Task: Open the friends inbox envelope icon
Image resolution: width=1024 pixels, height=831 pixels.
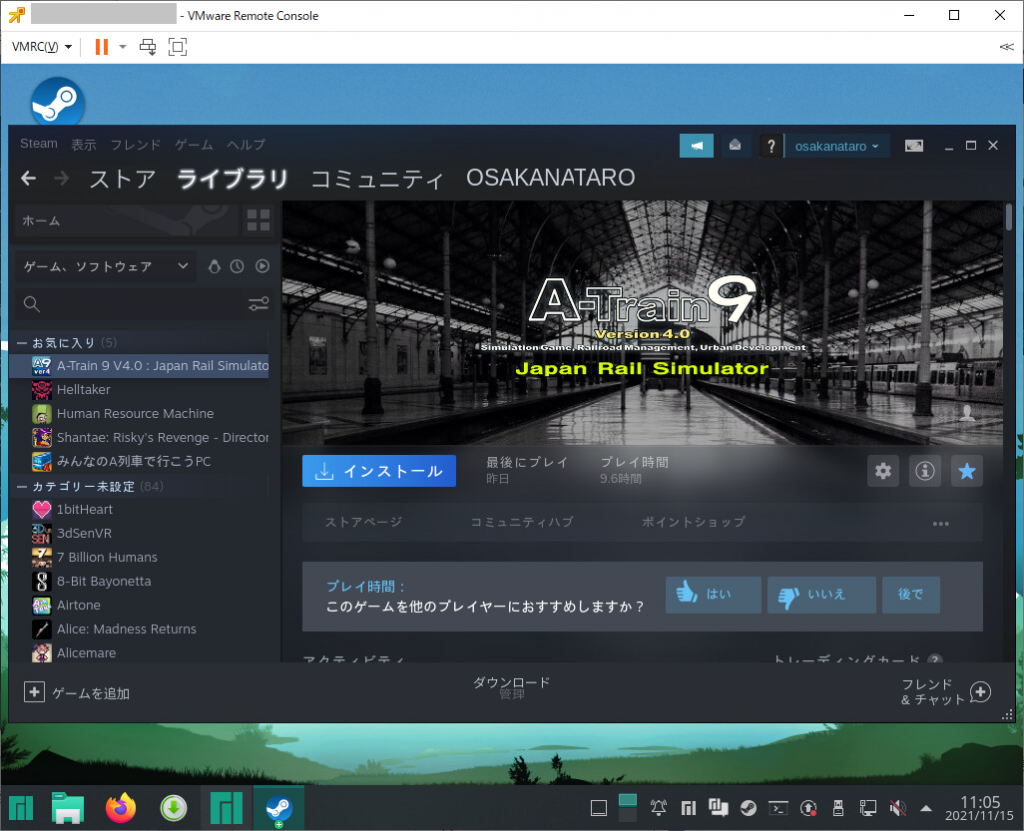Action: 735,146
